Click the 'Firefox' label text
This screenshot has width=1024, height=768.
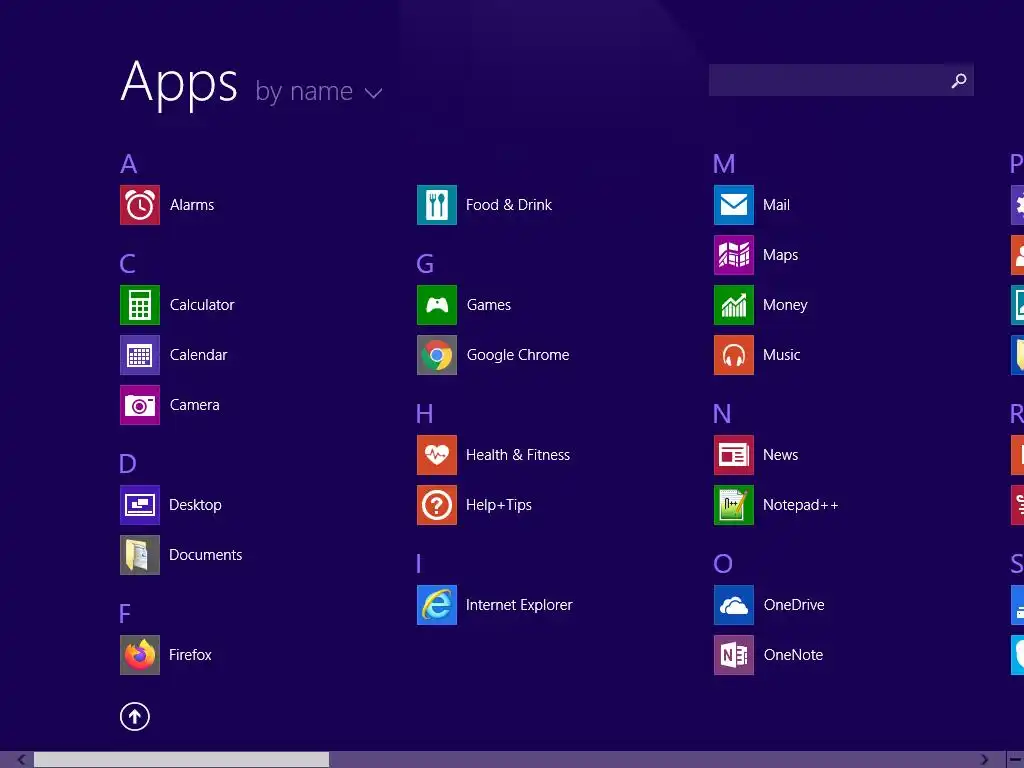[x=190, y=655]
